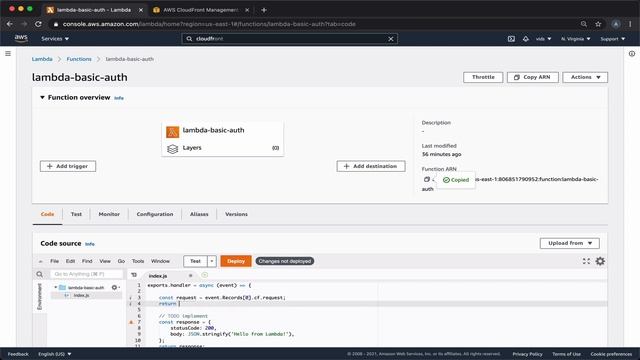The image size is (640, 360).
Task: Click the Layers stack icon
Action: click(x=172, y=149)
